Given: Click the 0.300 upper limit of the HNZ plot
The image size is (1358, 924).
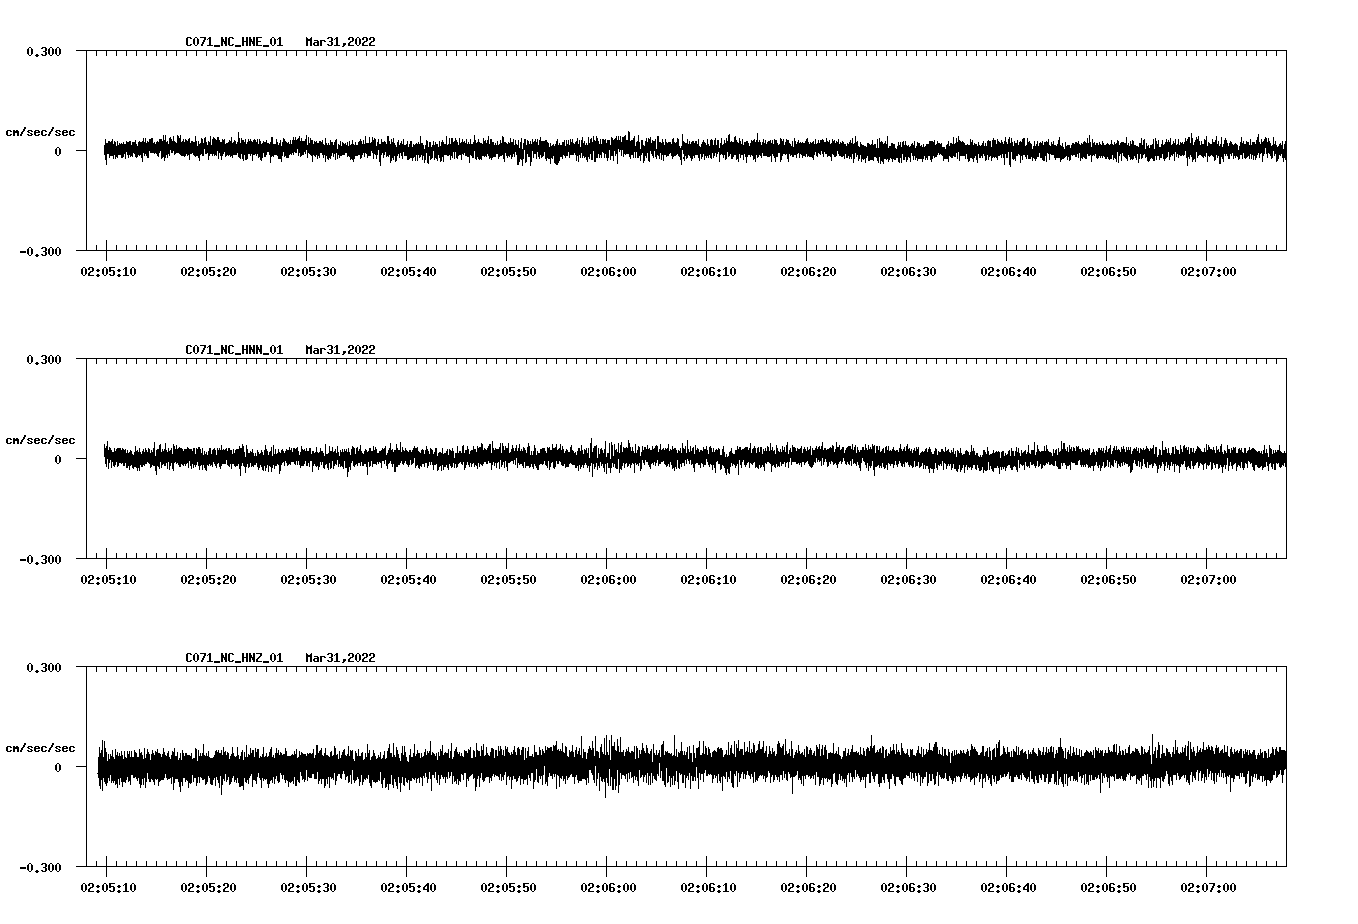Looking at the screenshot, I should click(x=44, y=667).
